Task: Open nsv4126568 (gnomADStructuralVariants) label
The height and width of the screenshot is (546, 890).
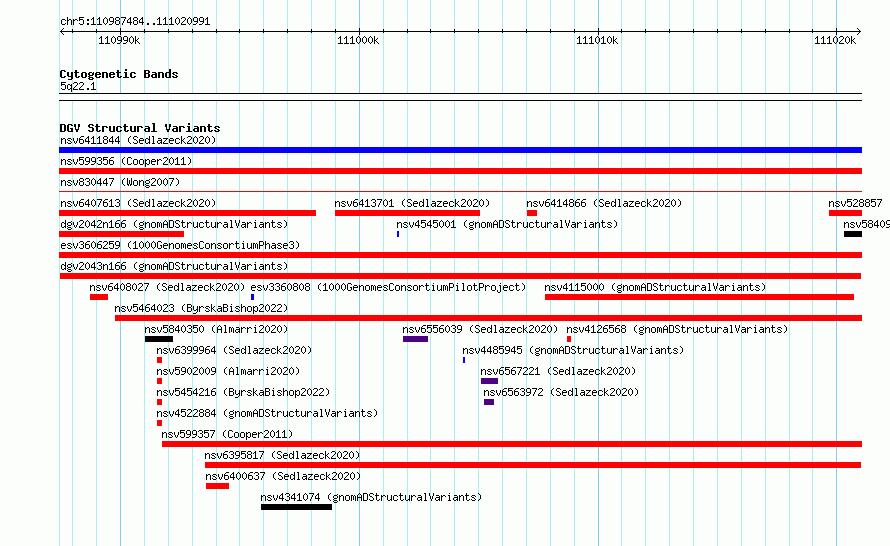Action: point(677,329)
